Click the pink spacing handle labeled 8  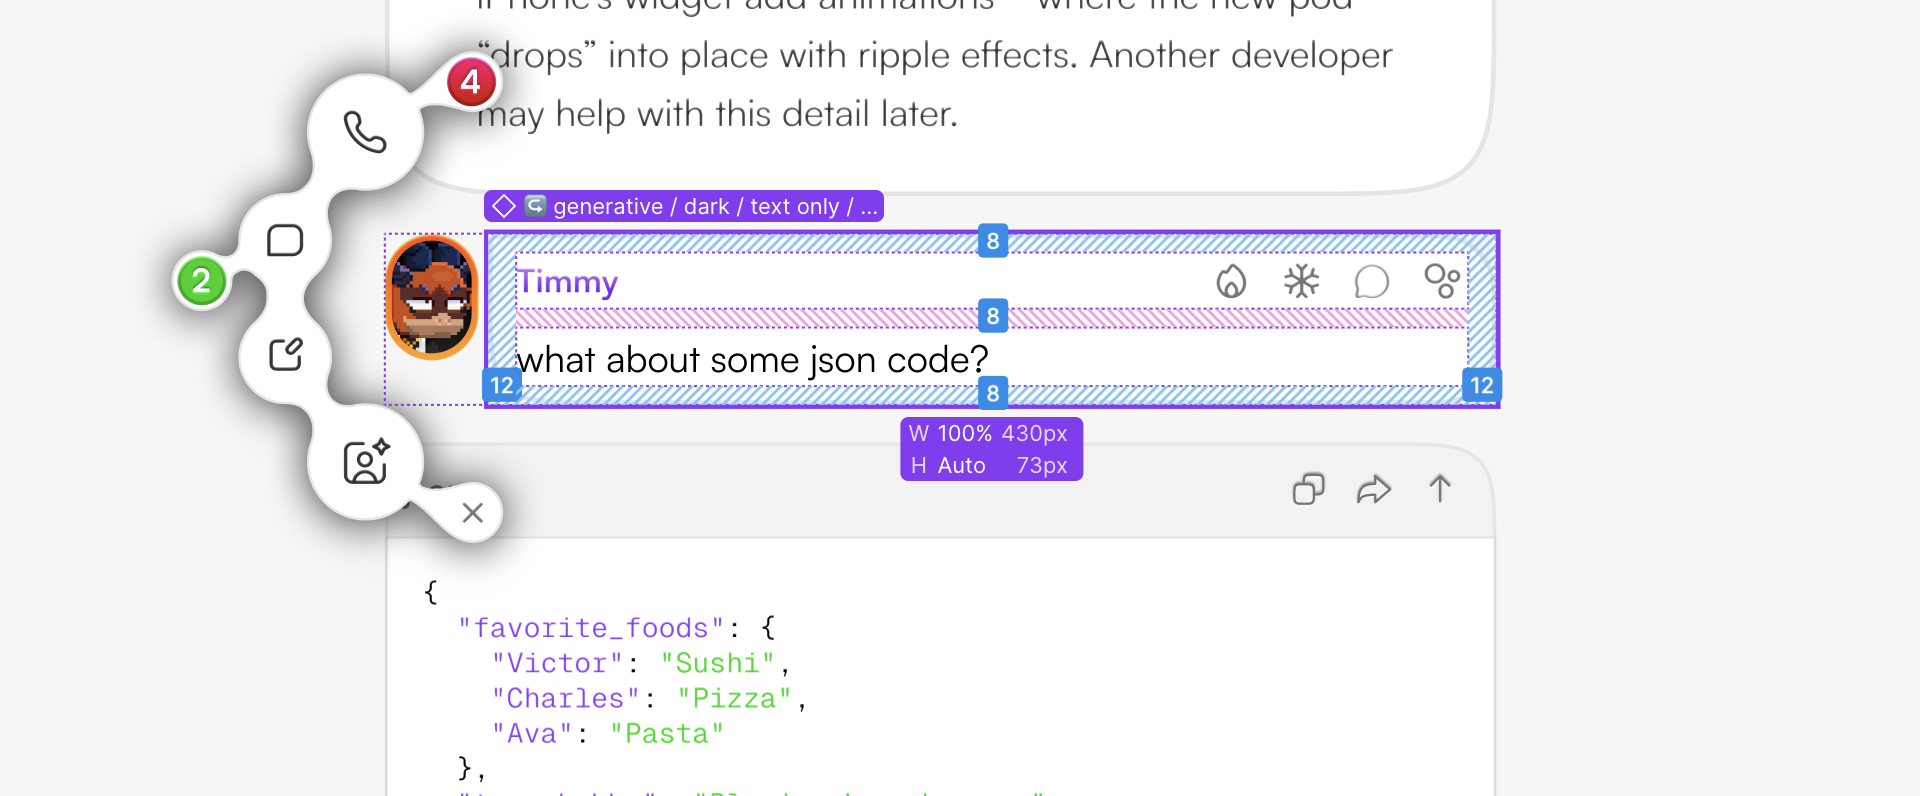tap(992, 317)
